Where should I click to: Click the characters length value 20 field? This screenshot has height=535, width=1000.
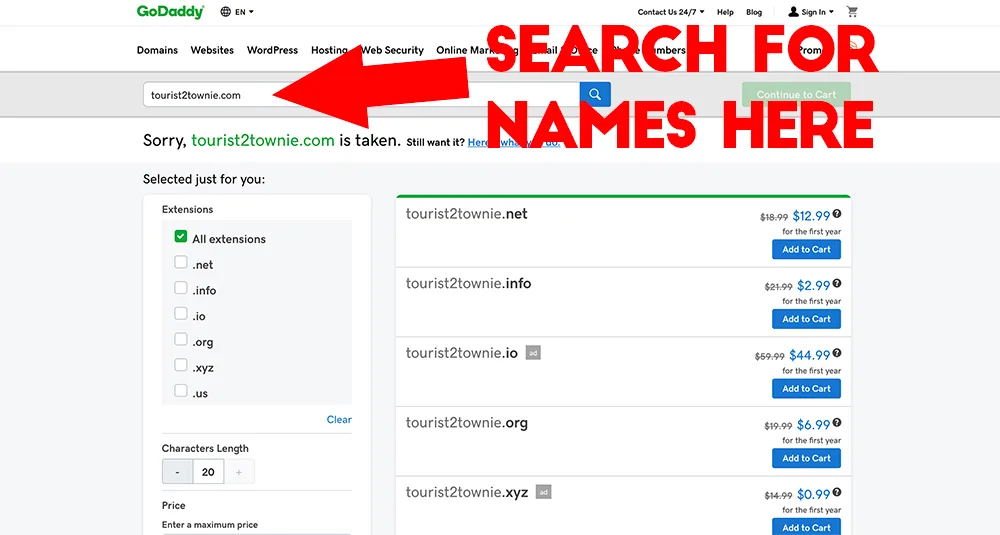point(208,472)
